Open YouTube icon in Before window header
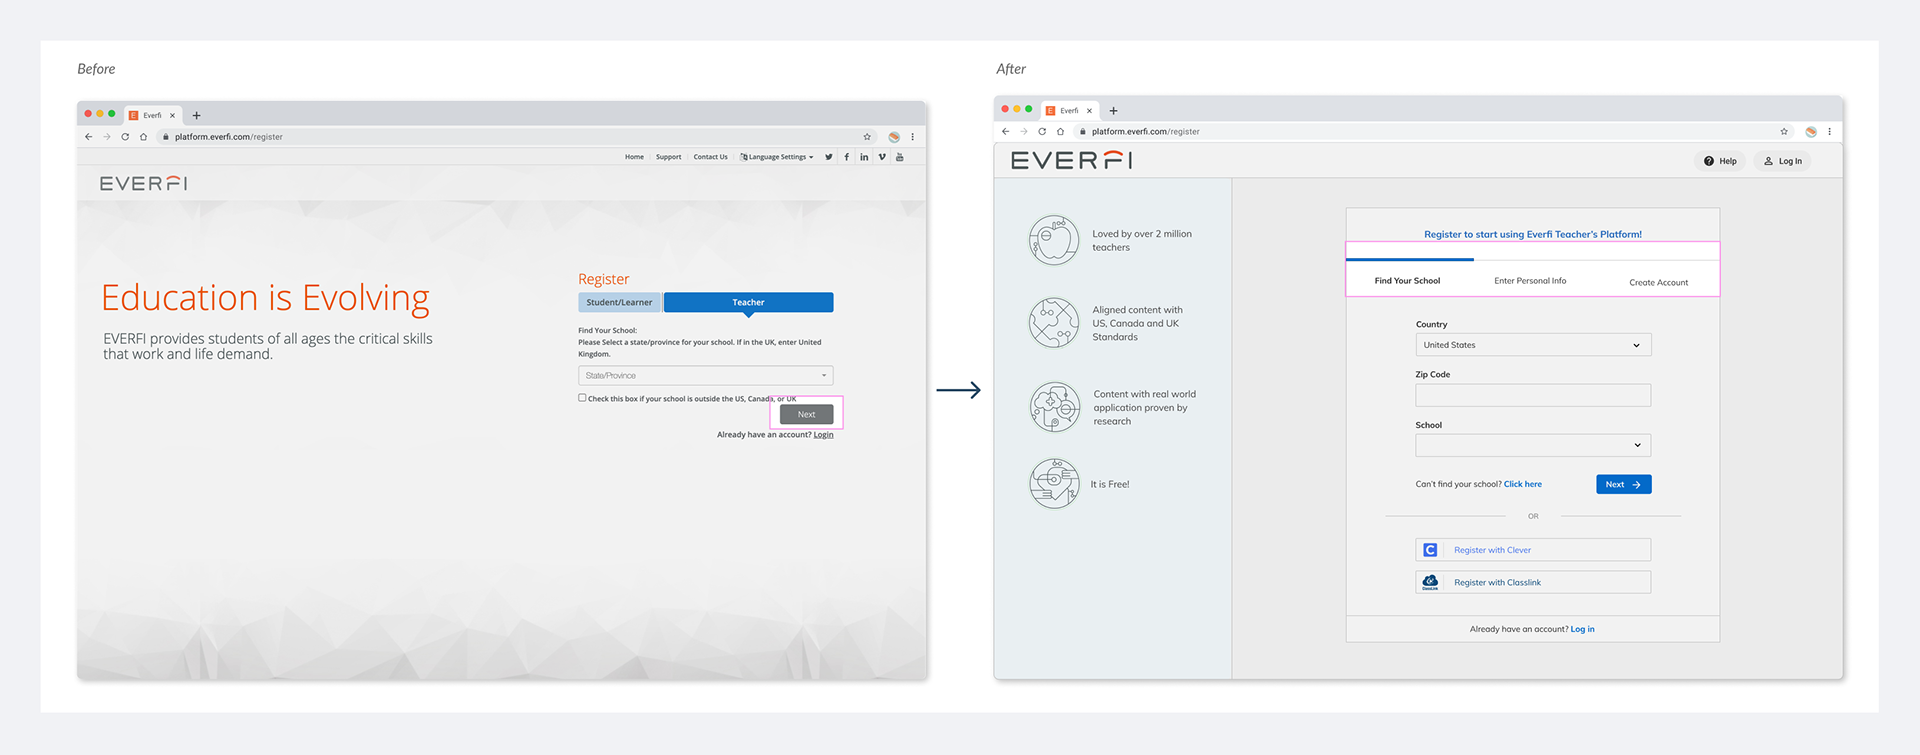 click(900, 157)
